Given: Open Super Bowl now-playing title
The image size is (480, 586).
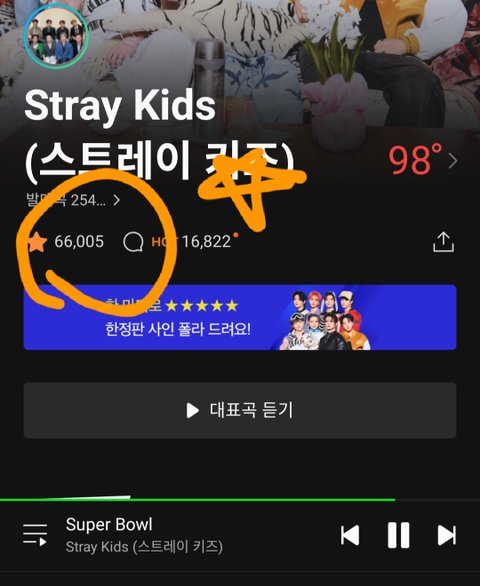Looking at the screenshot, I should point(109,524).
